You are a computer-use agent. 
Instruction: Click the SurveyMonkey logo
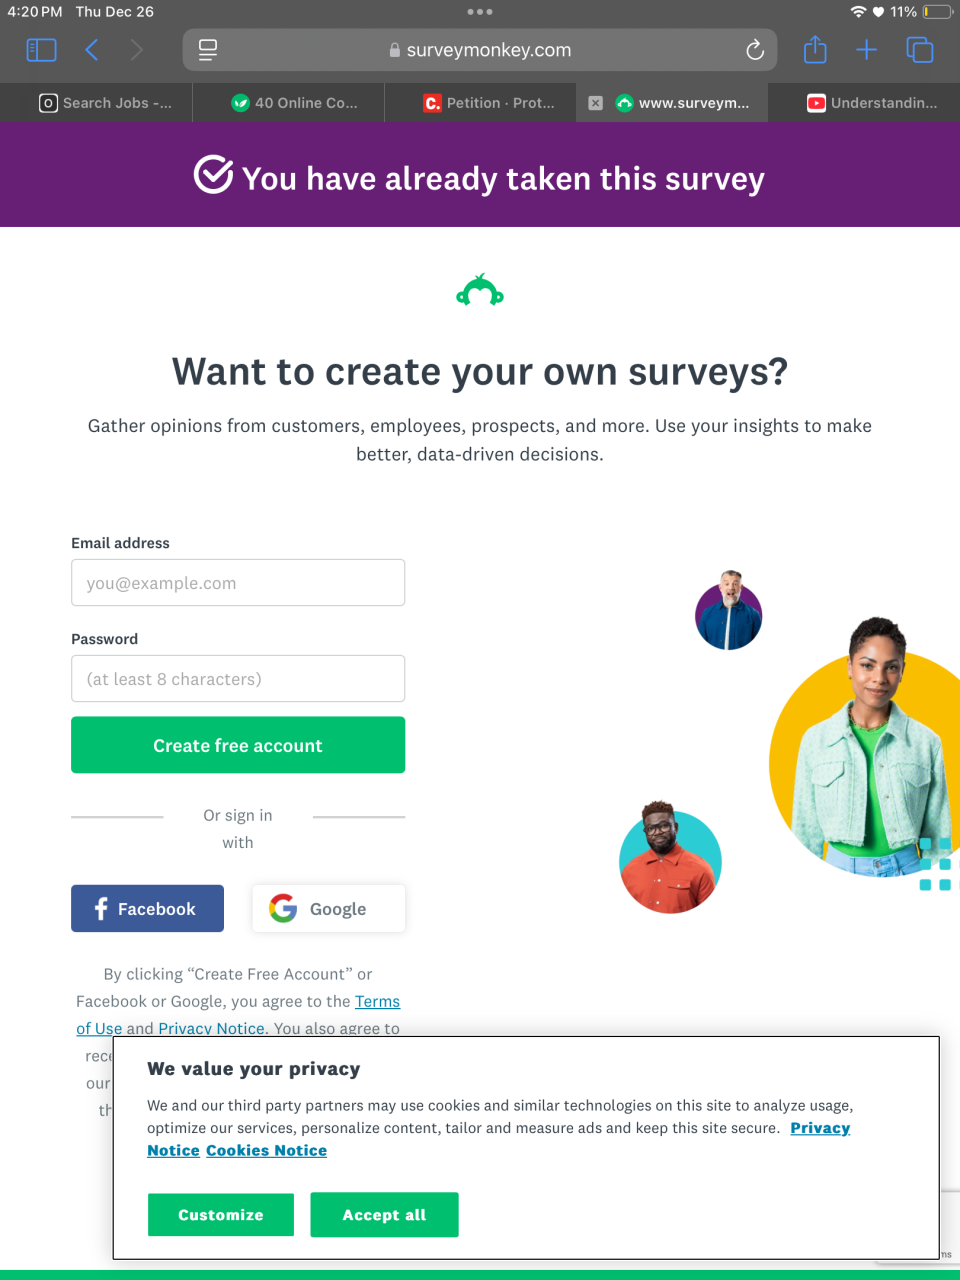[480, 291]
